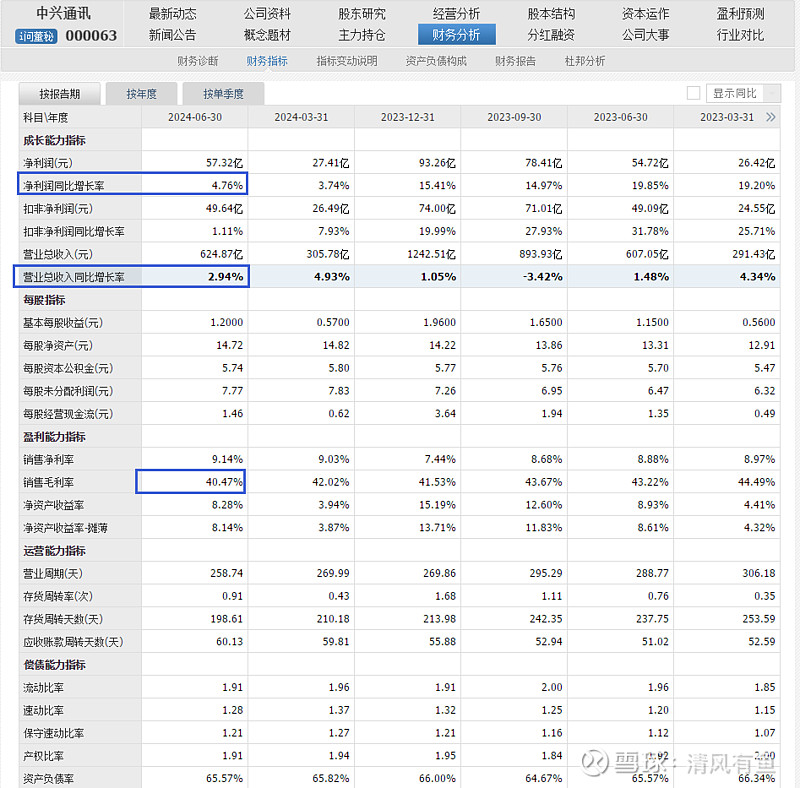Viewport: 800px width, 788px height.
Task: Open the 公司资料 menu item
Action: (267, 13)
